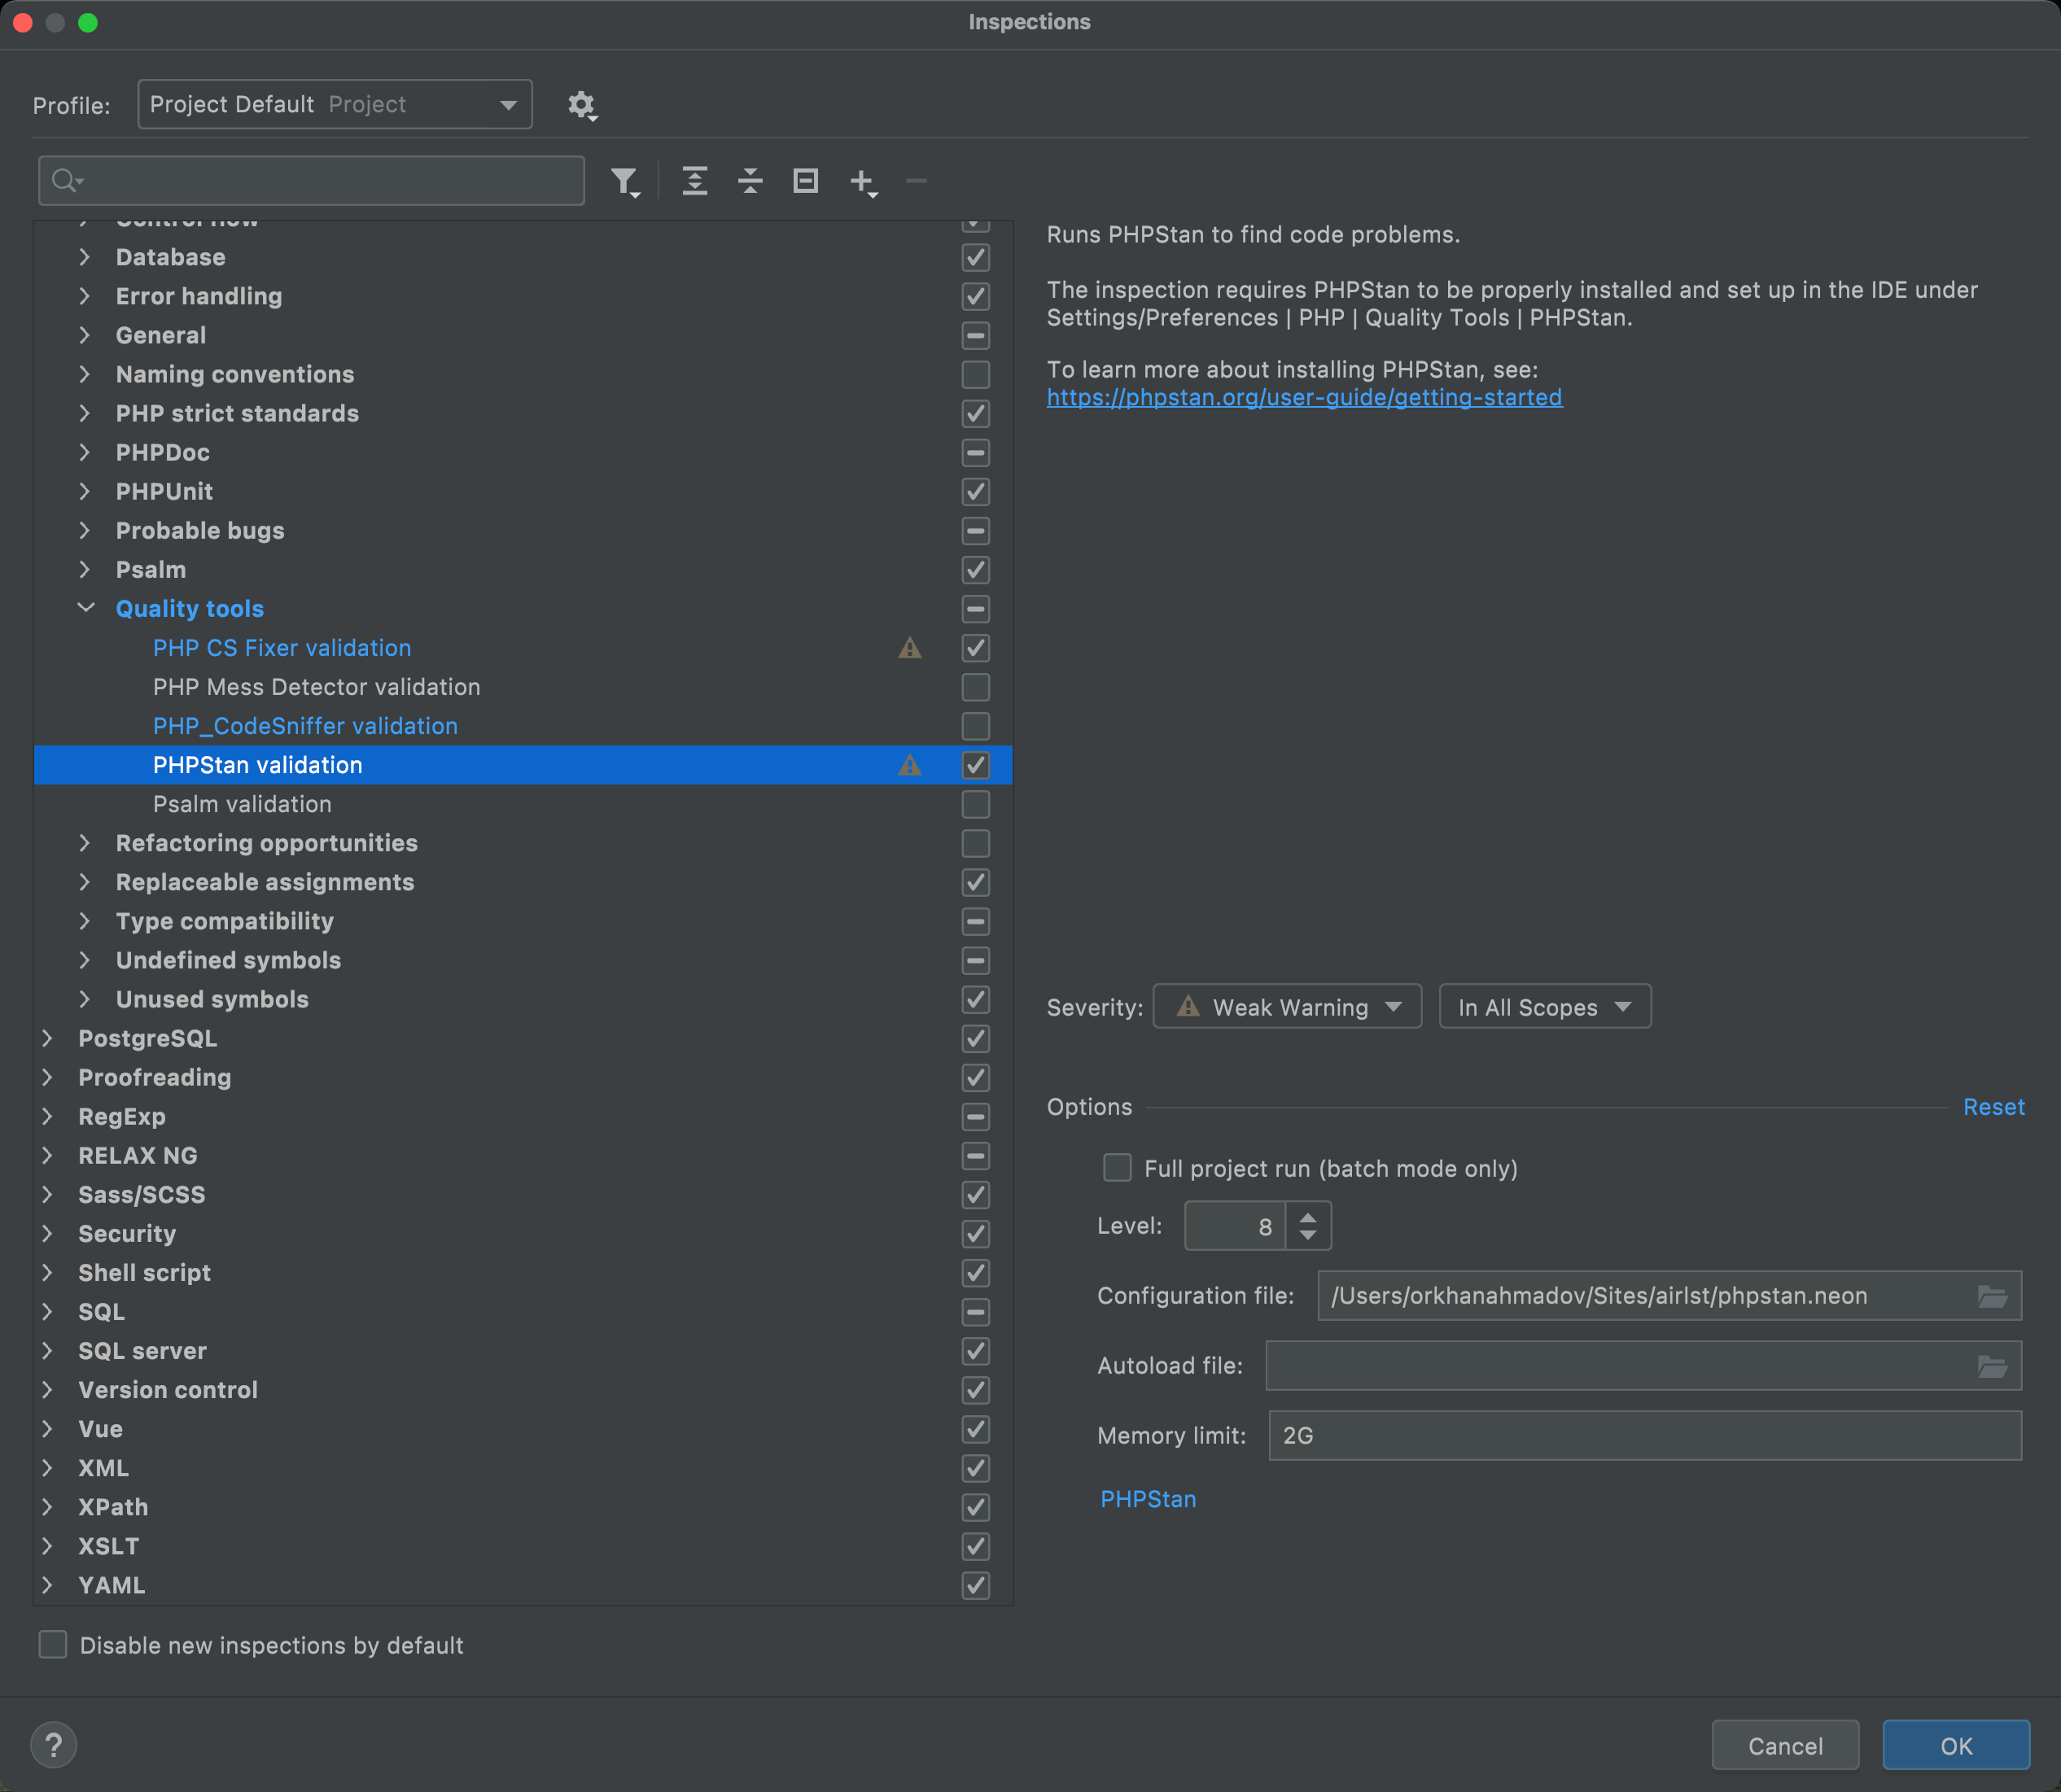Enable Full project run checkbox
This screenshot has width=2061, height=1792.
[x=1117, y=1168]
